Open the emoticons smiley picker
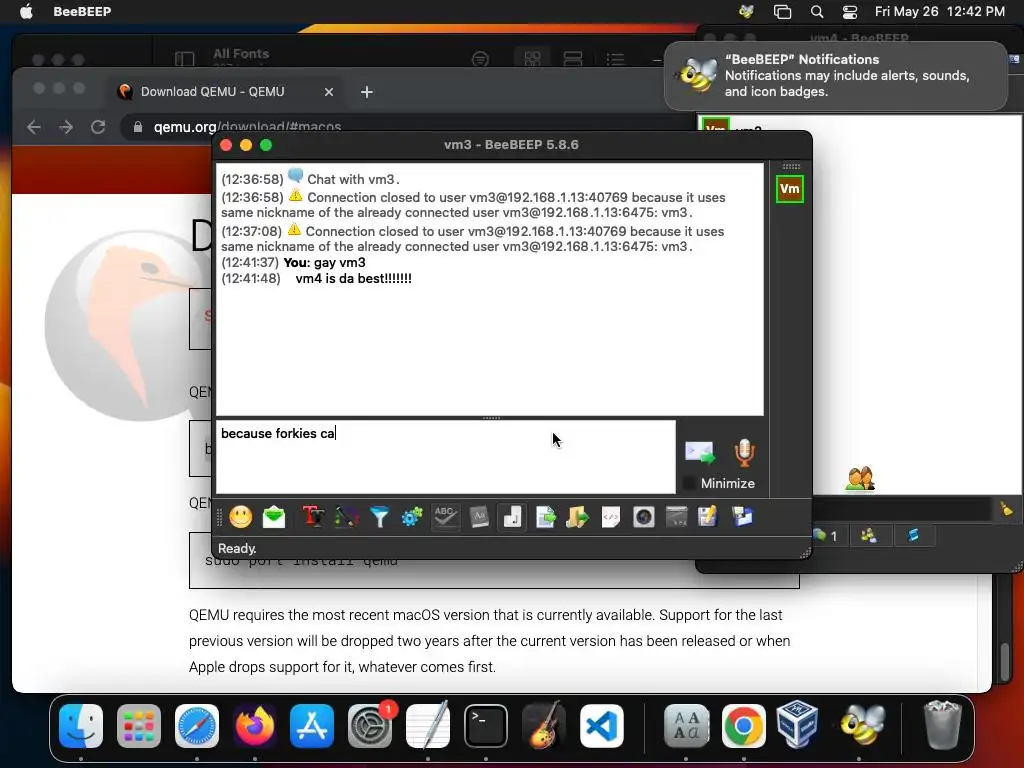The height and width of the screenshot is (768, 1024). click(x=240, y=517)
